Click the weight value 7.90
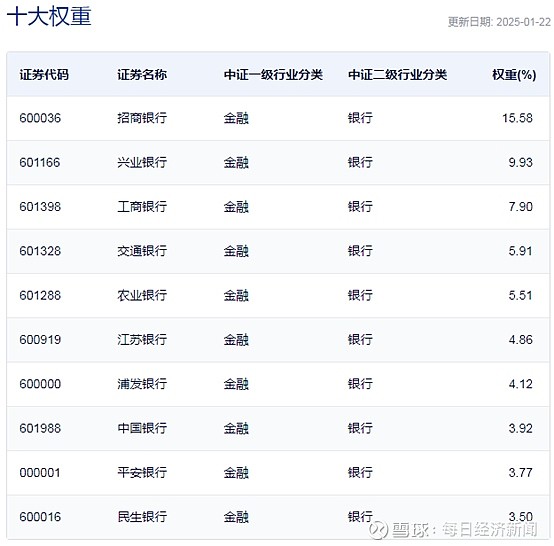Screen dimensions: 554x546 pyautogui.click(x=520, y=207)
